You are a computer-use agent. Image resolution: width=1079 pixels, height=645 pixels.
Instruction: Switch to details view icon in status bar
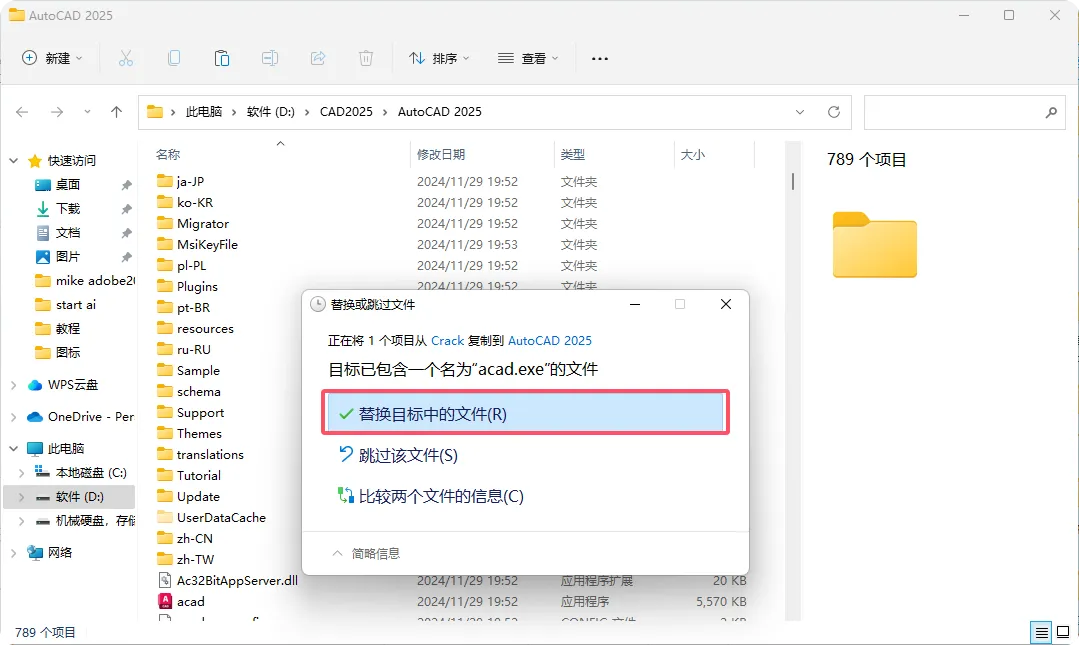tap(1042, 632)
